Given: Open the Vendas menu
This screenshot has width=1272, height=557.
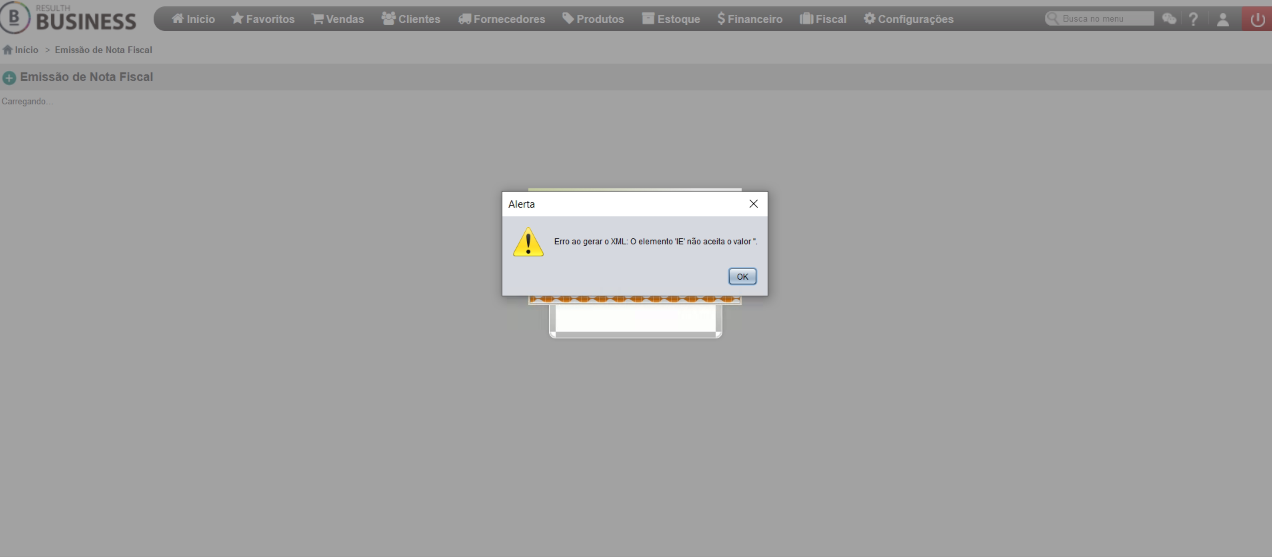Looking at the screenshot, I should point(338,19).
